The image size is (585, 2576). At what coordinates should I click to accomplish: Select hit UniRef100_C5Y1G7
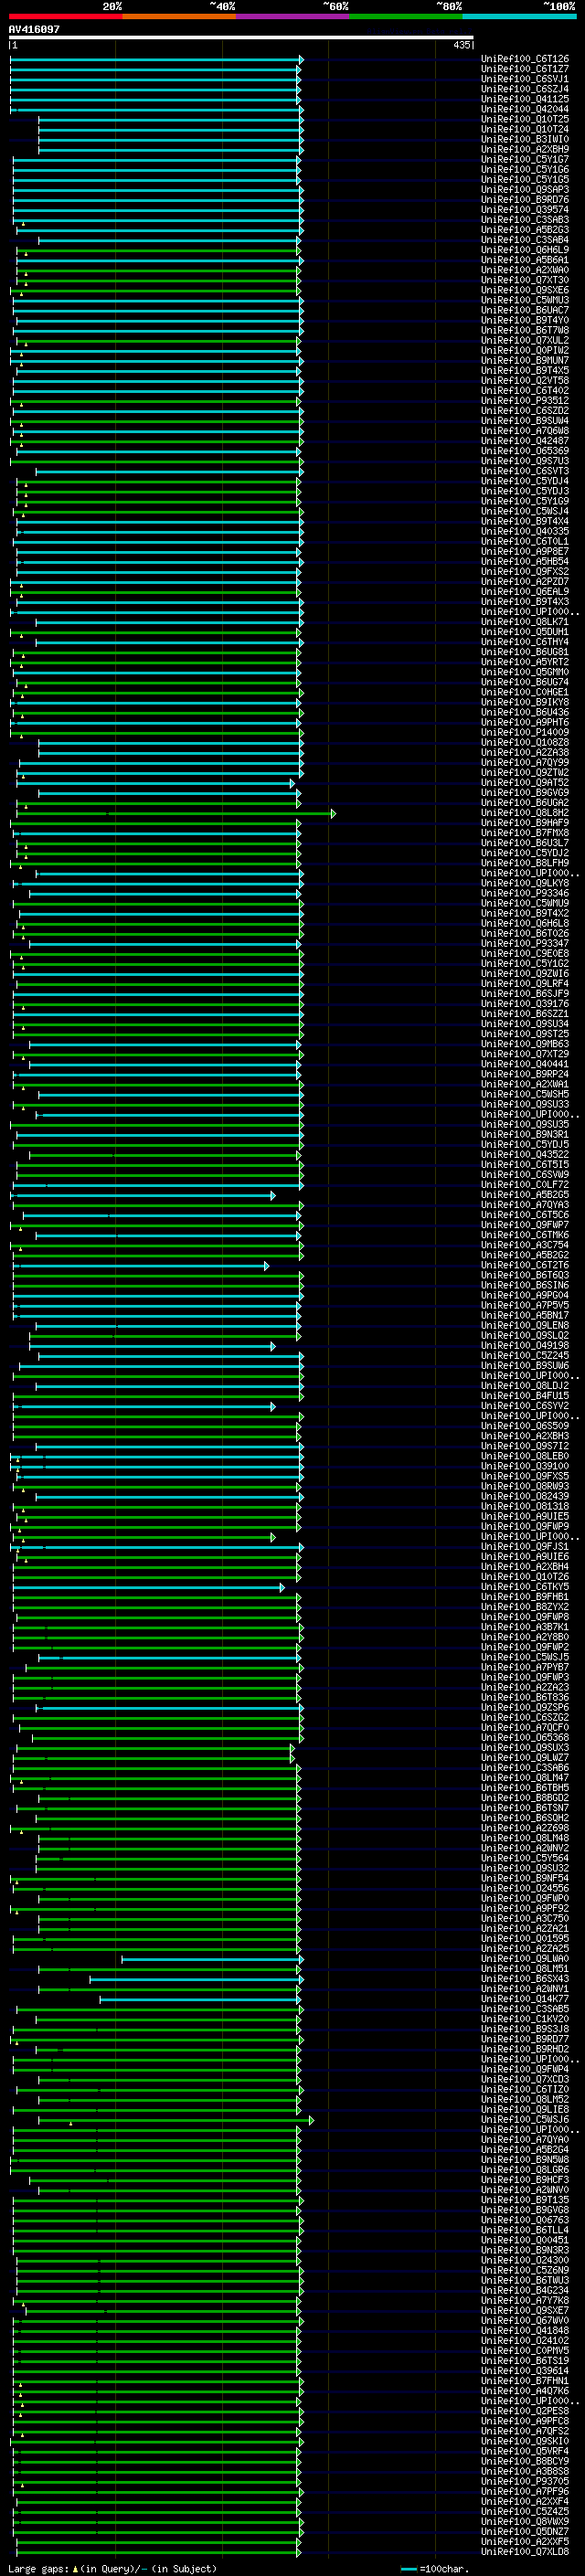coord(525,159)
